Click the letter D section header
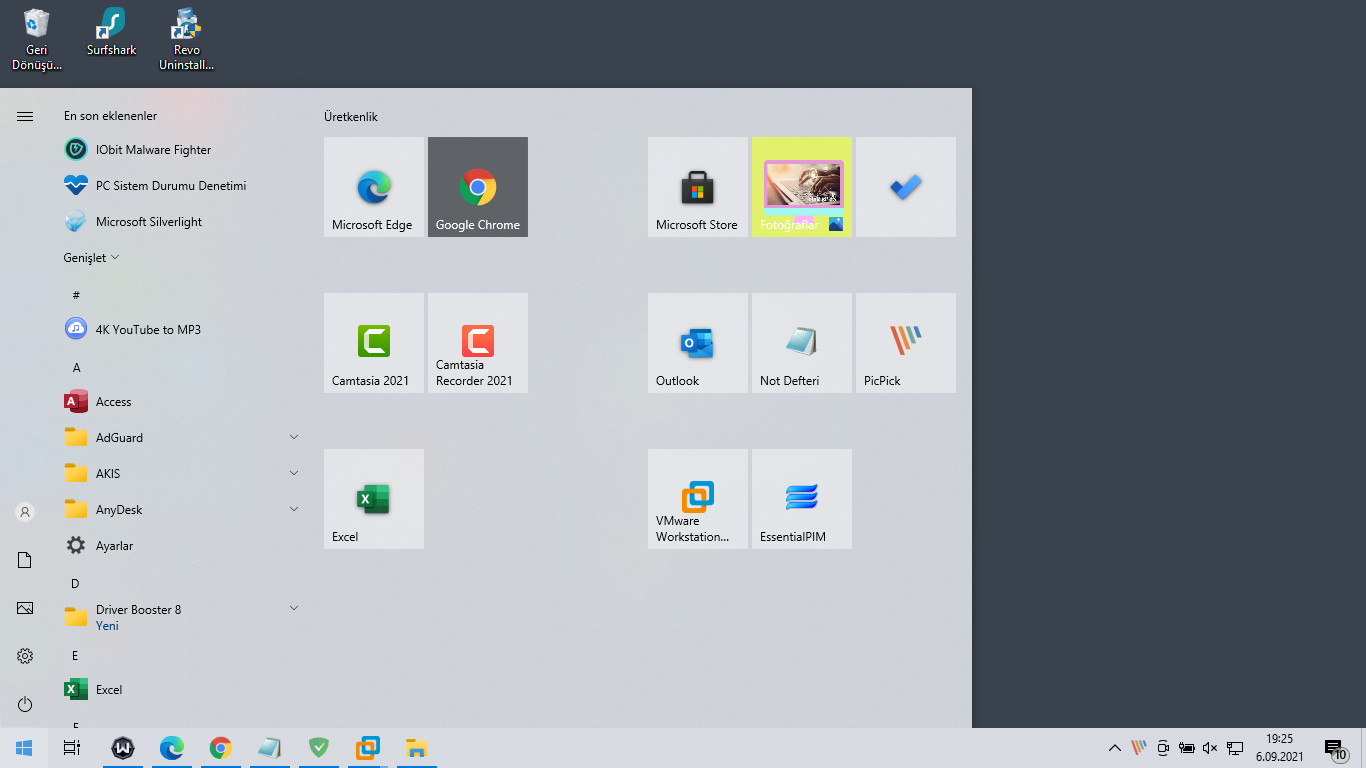This screenshot has width=1366, height=768. coord(75,584)
